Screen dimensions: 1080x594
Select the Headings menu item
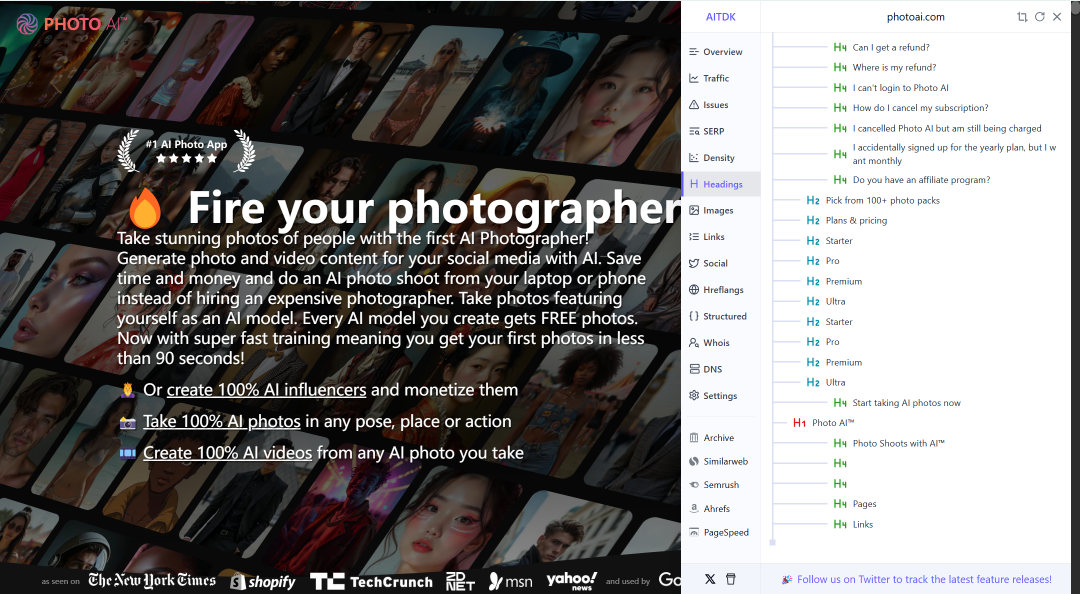click(x=720, y=184)
